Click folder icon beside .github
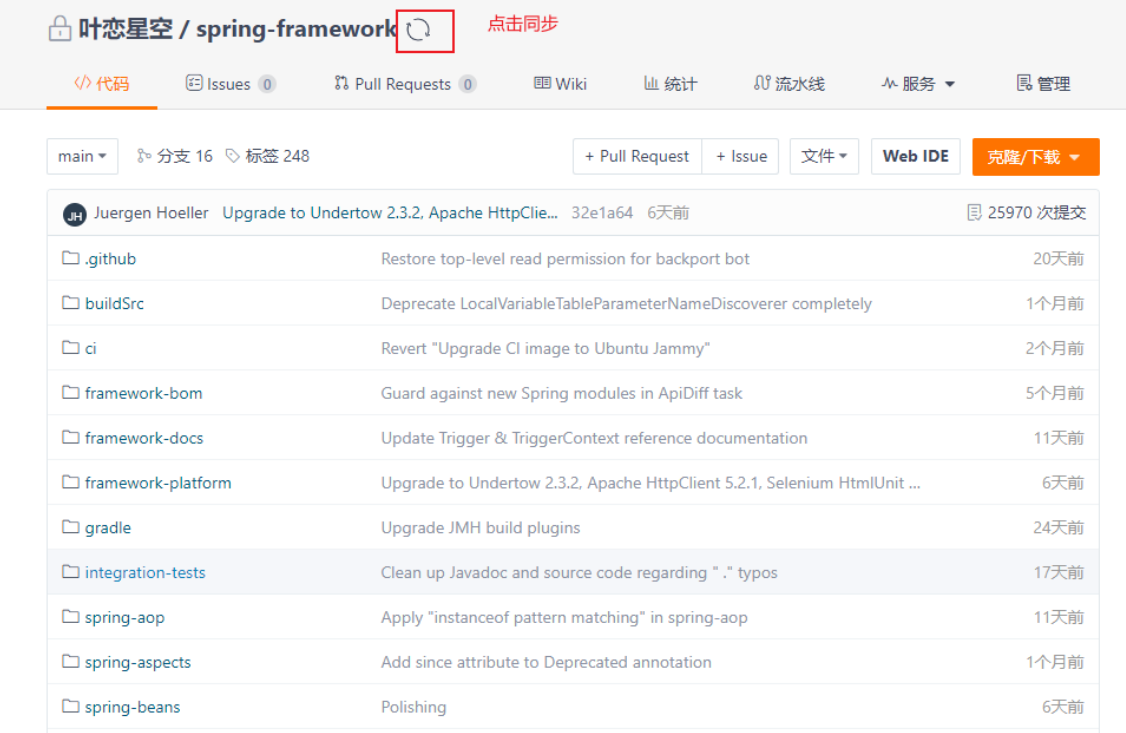This screenshot has height=733, width=1126. point(70,258)
